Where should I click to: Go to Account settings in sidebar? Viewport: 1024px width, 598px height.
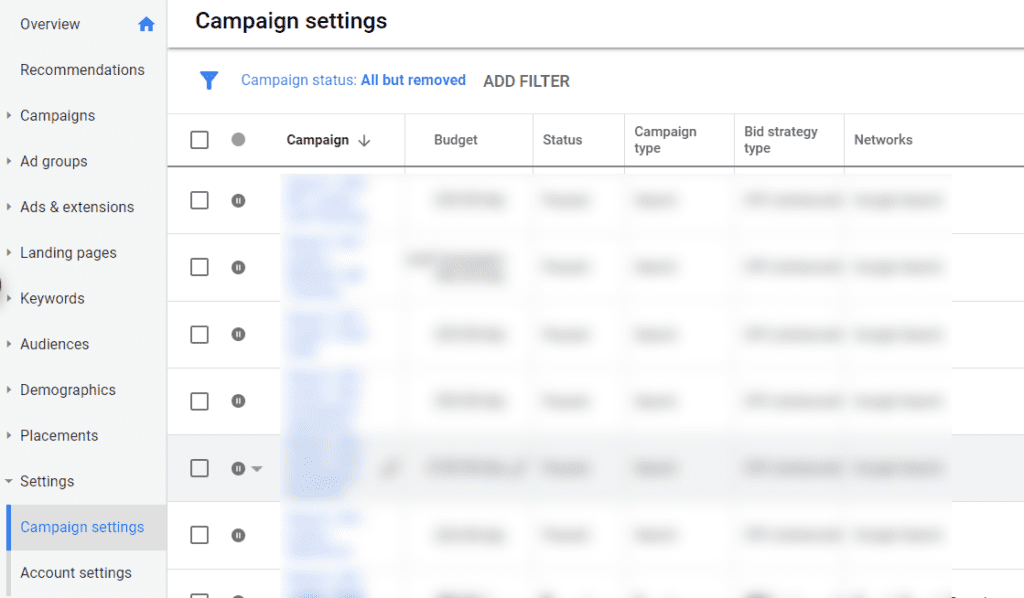[76, 573]
